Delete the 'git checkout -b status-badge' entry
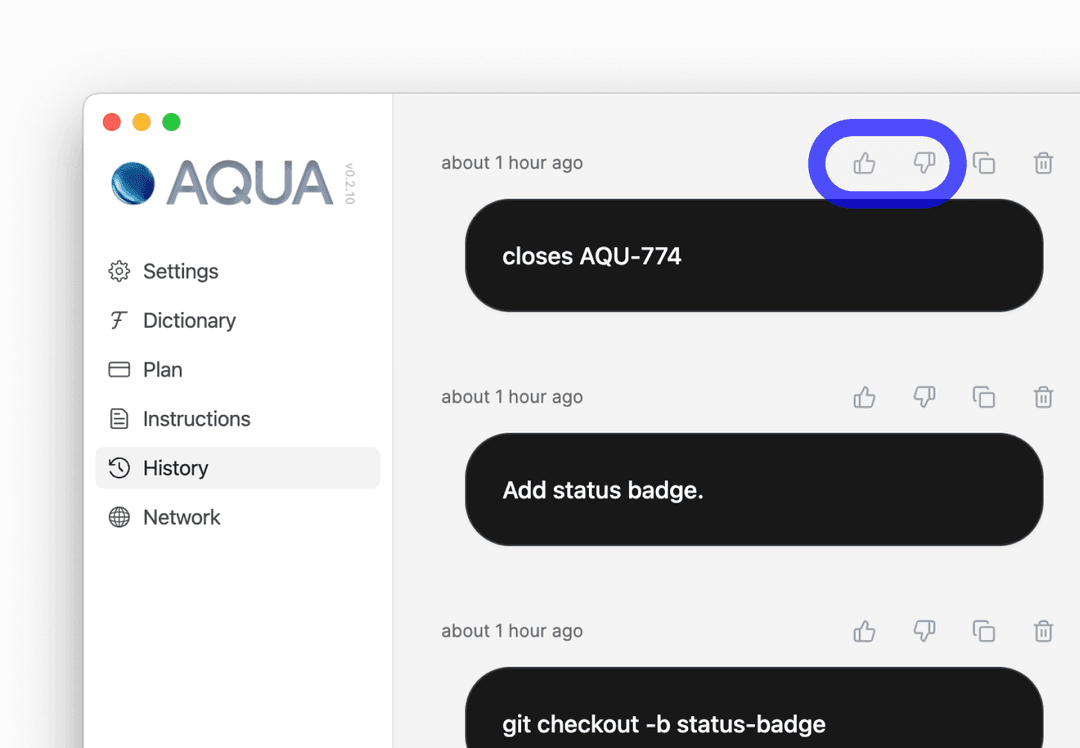The width and height of the screenshot is (1080, 748). click(x=1043, y=631)
